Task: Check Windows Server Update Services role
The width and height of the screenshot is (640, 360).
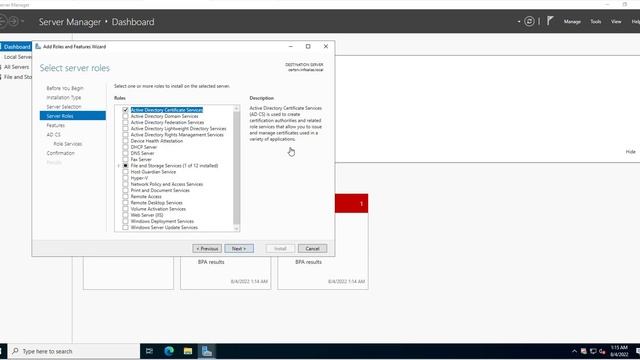Action: (x=125, y=227)
